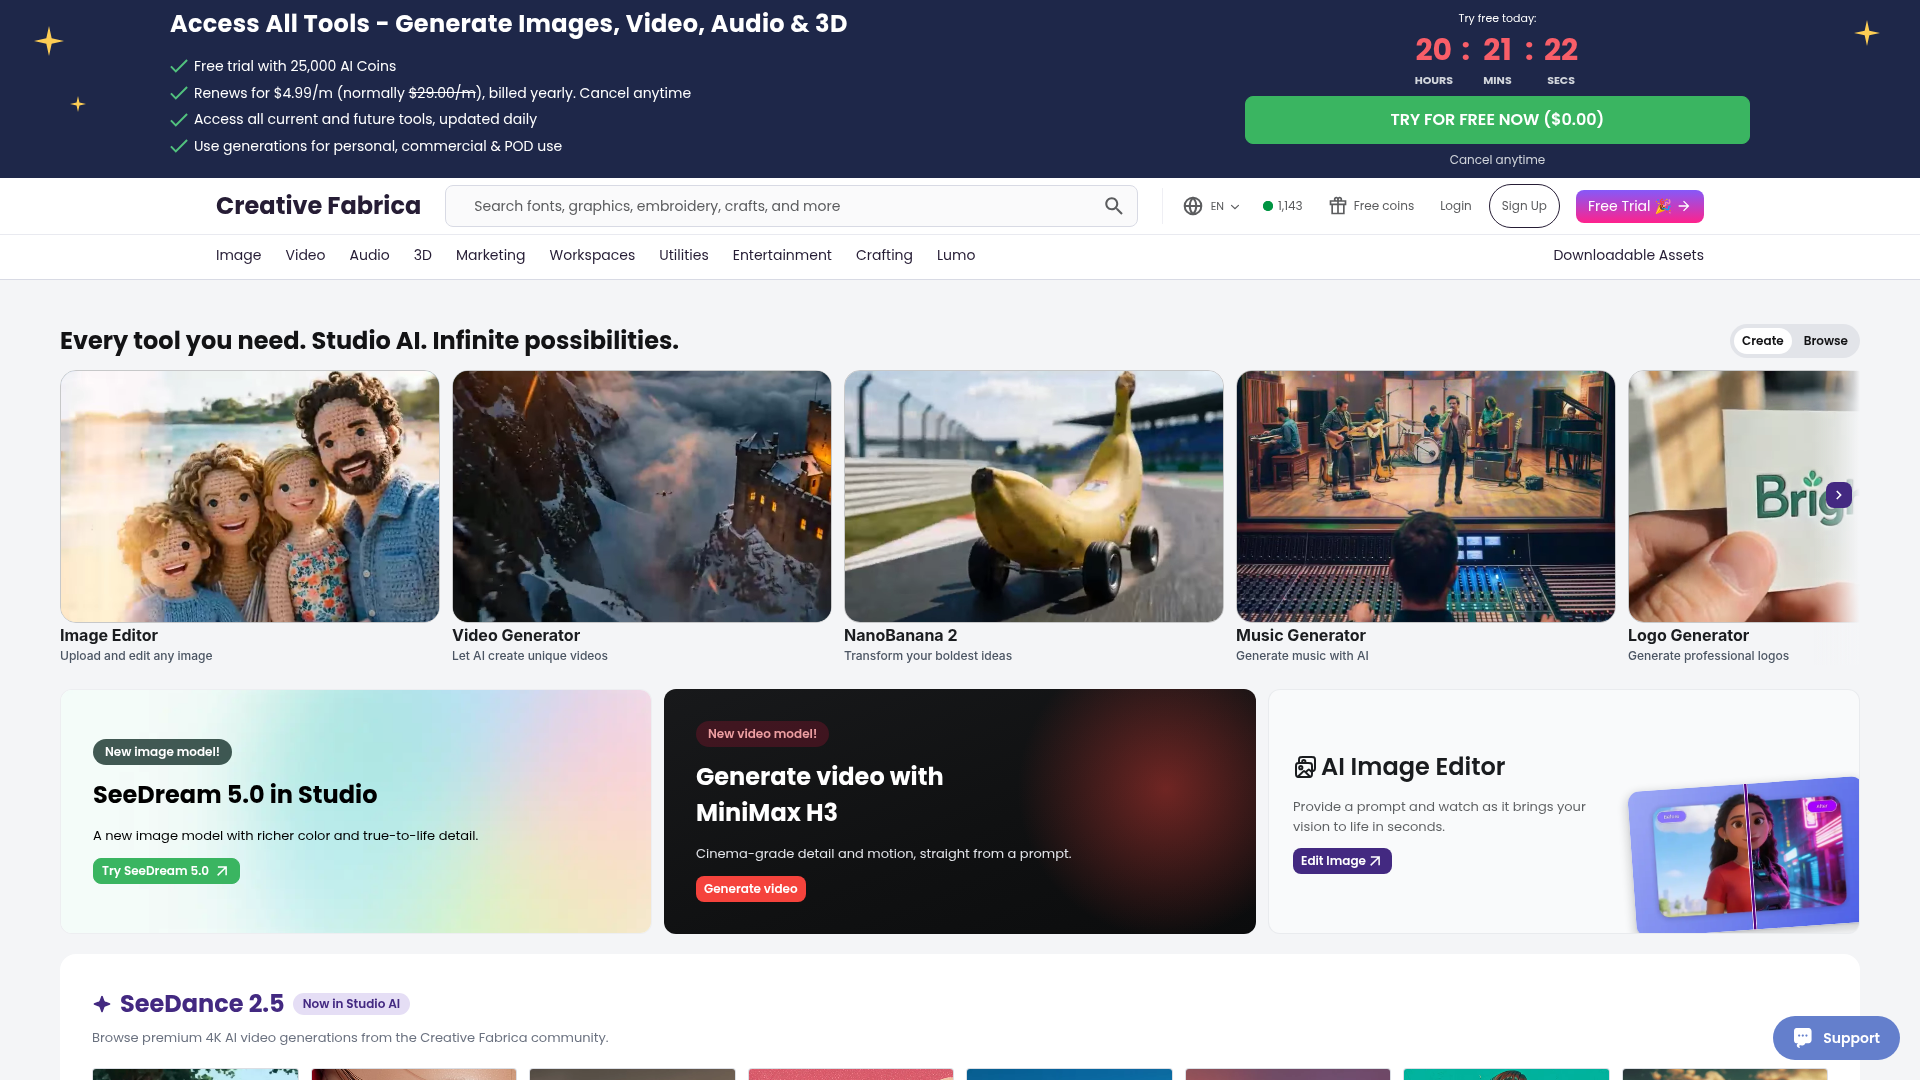This screenshot has height=1080, width=1920.
Task: Open the NanoBanana 2 banana car thumbnail
Action: [x=1034, y=496]
